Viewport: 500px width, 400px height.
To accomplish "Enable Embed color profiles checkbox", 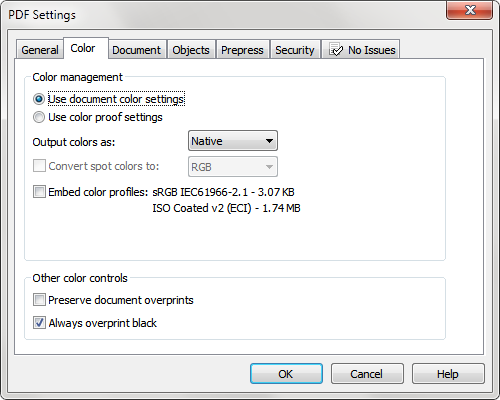I will tap(39, 192).
